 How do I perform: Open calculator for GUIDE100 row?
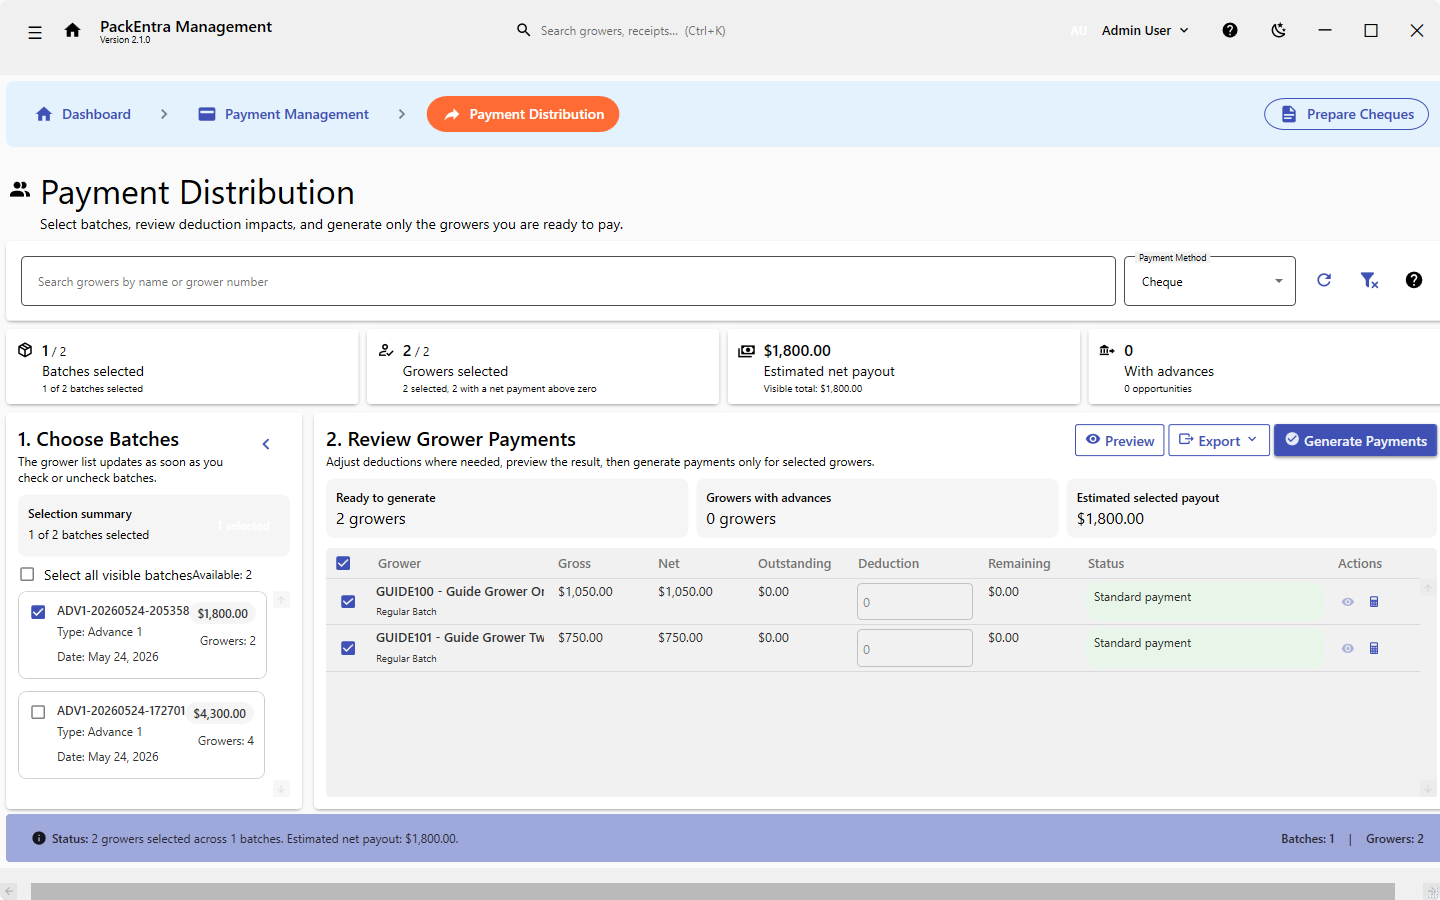coord(1374,602)
